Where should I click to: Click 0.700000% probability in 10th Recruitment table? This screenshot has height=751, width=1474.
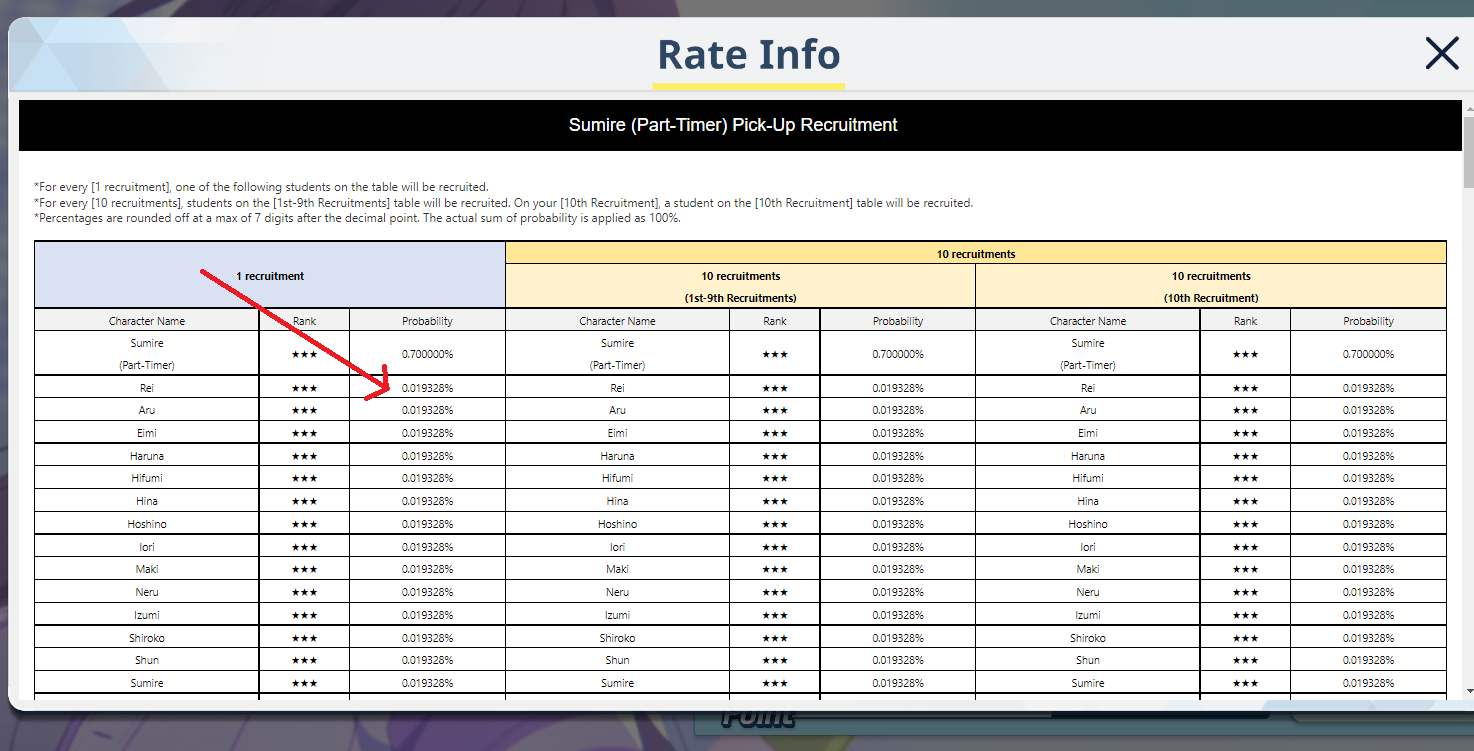pos(1368,354)
